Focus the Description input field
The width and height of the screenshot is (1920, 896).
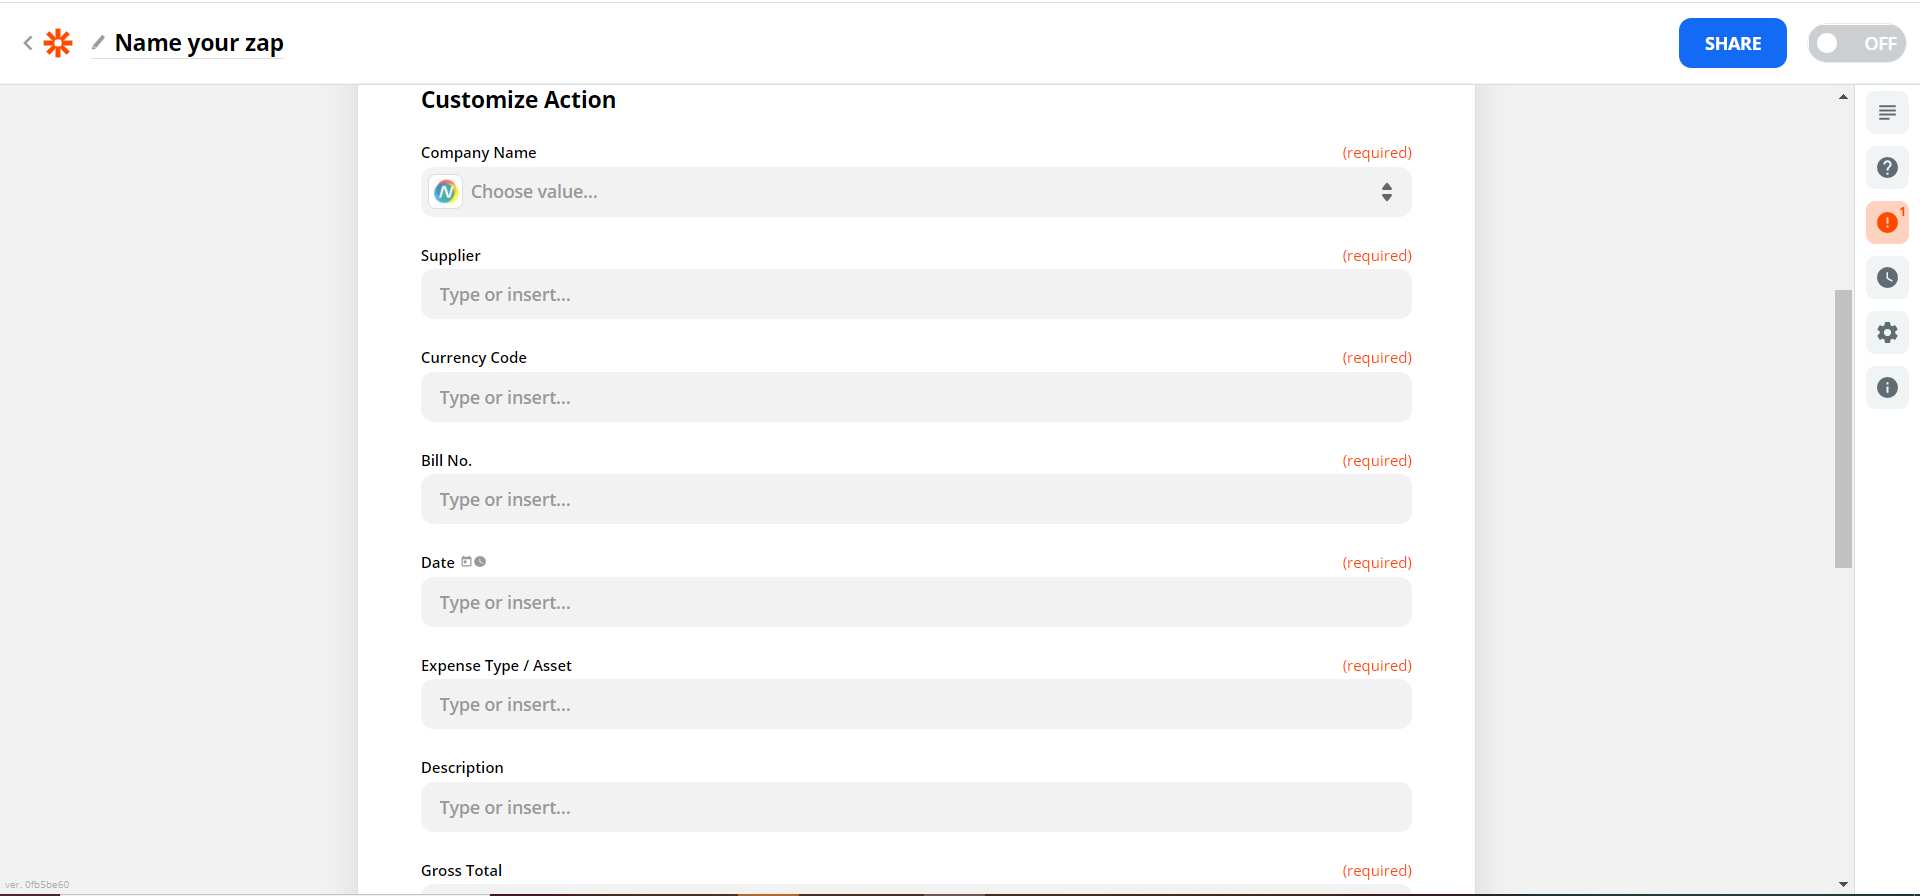pyautogui.click(x=916, y=807)
